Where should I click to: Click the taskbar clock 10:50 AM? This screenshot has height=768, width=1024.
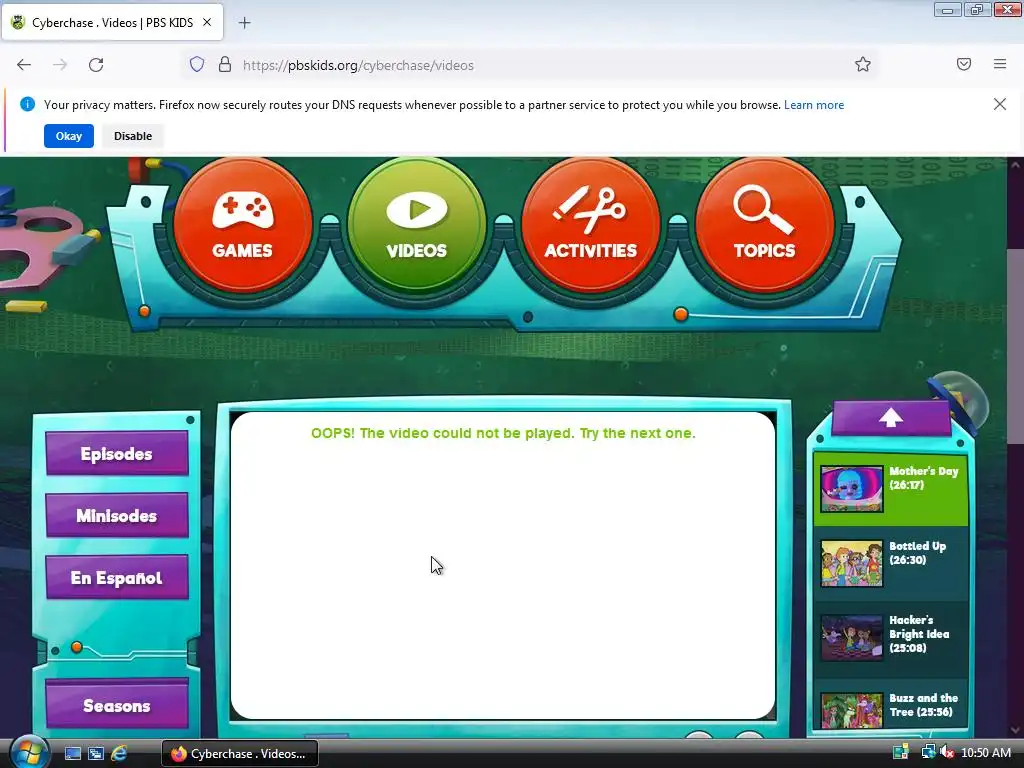[986, 753]
